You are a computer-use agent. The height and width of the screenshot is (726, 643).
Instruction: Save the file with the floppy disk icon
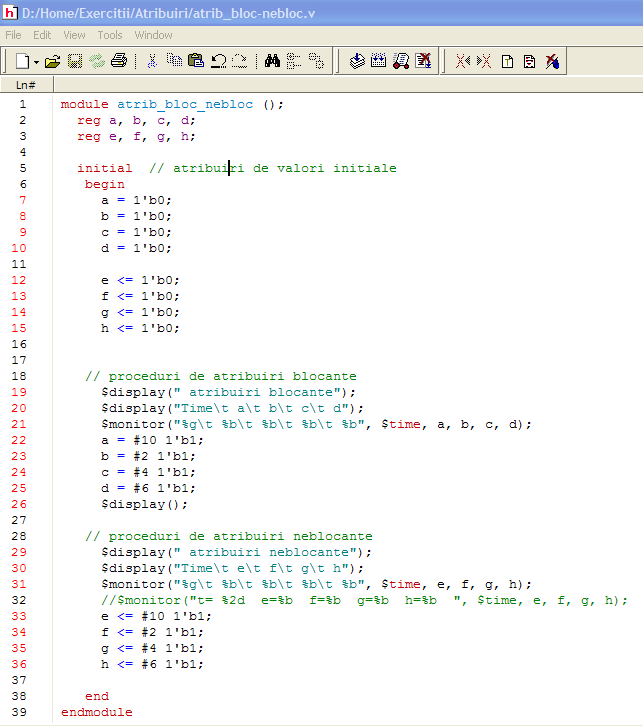(75, 61)
